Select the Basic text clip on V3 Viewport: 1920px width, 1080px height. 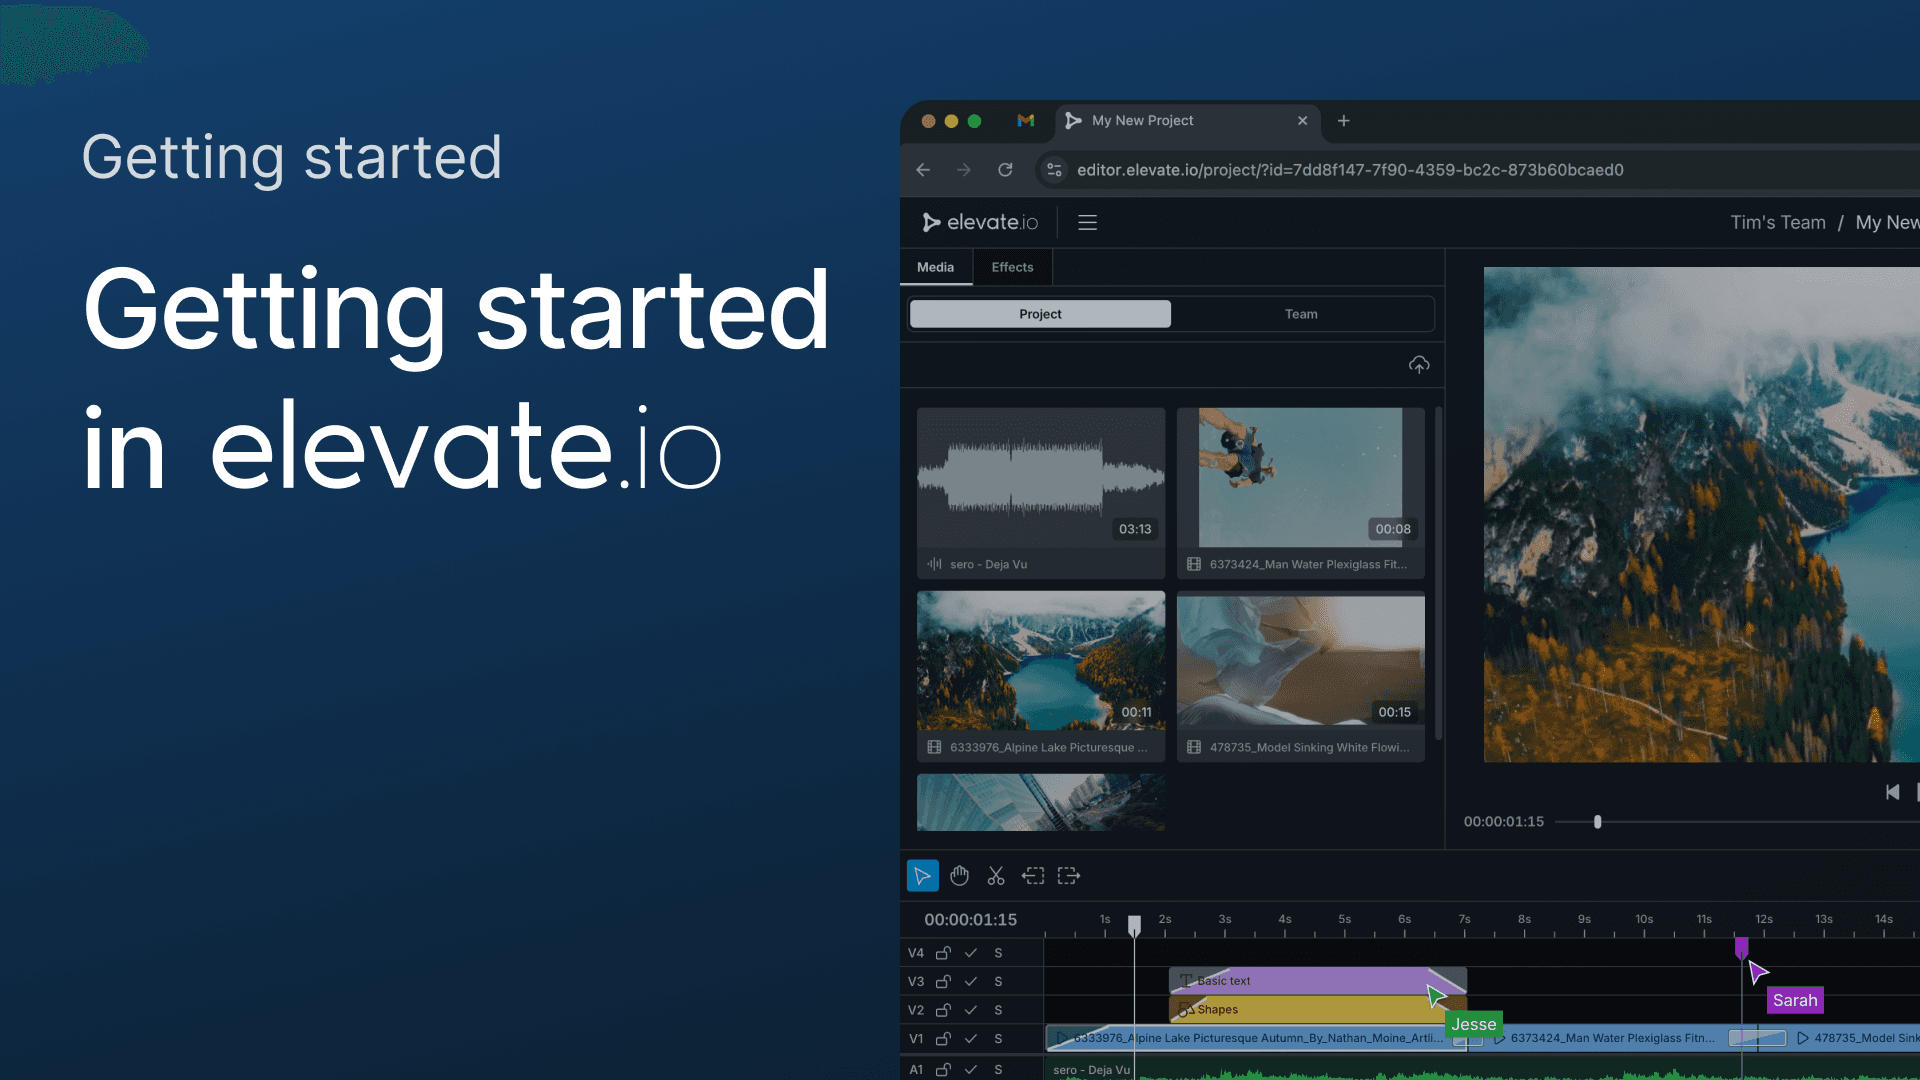tap(1318, 981)
